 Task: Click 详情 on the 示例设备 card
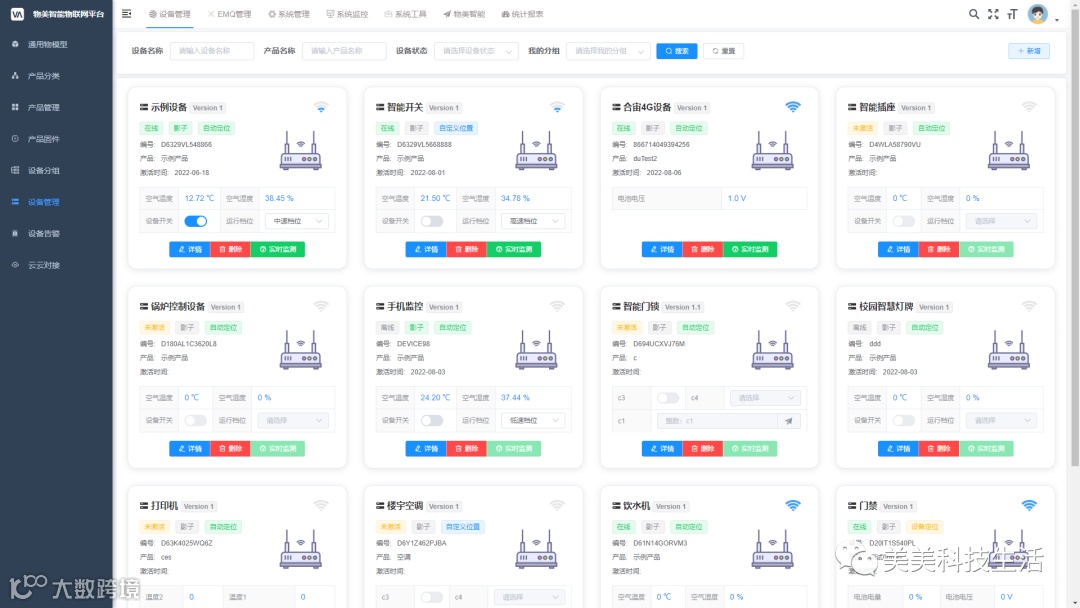[189, 249]
